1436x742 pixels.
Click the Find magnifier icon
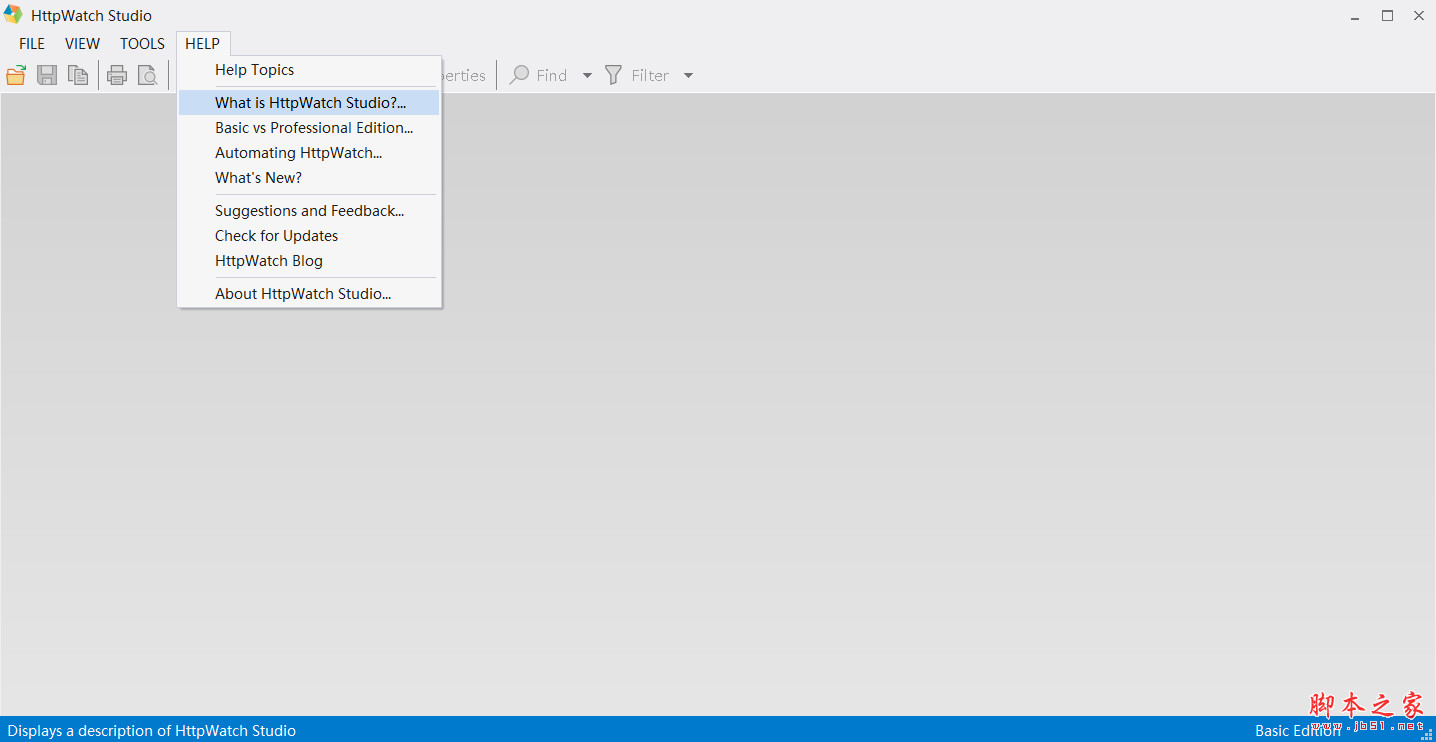(520, 75)
